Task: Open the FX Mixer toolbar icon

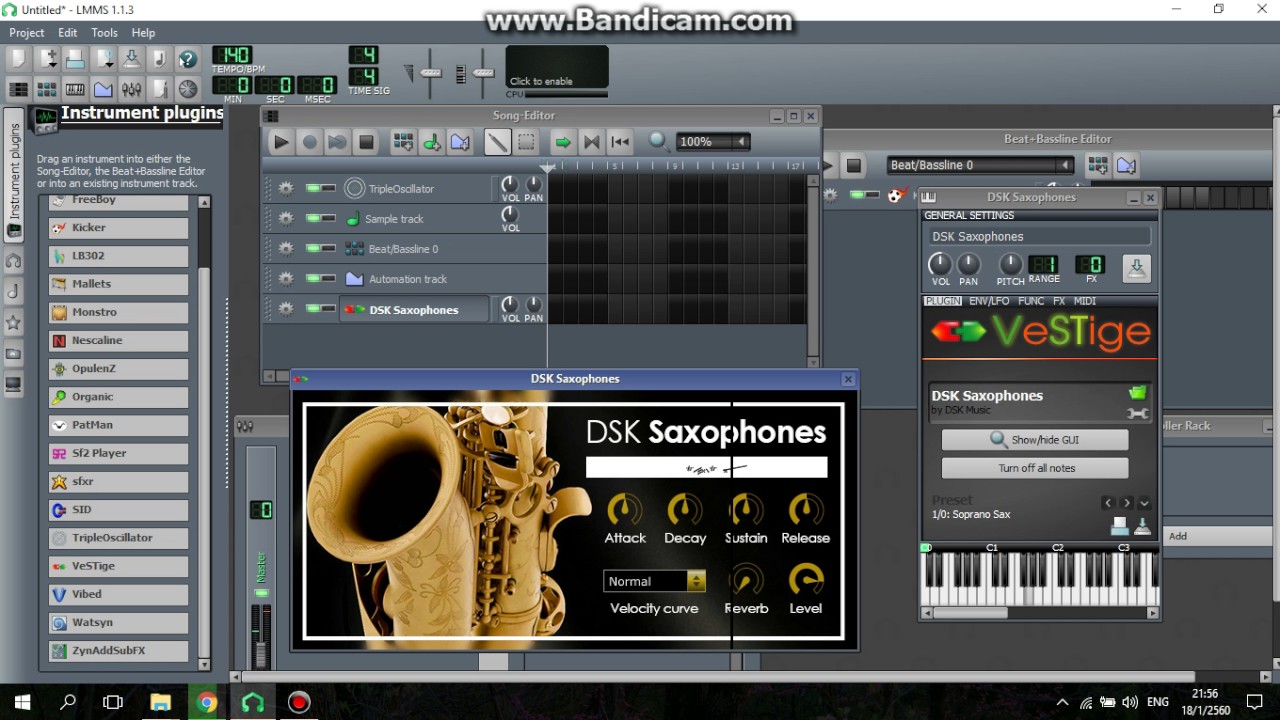Action: 131,88
